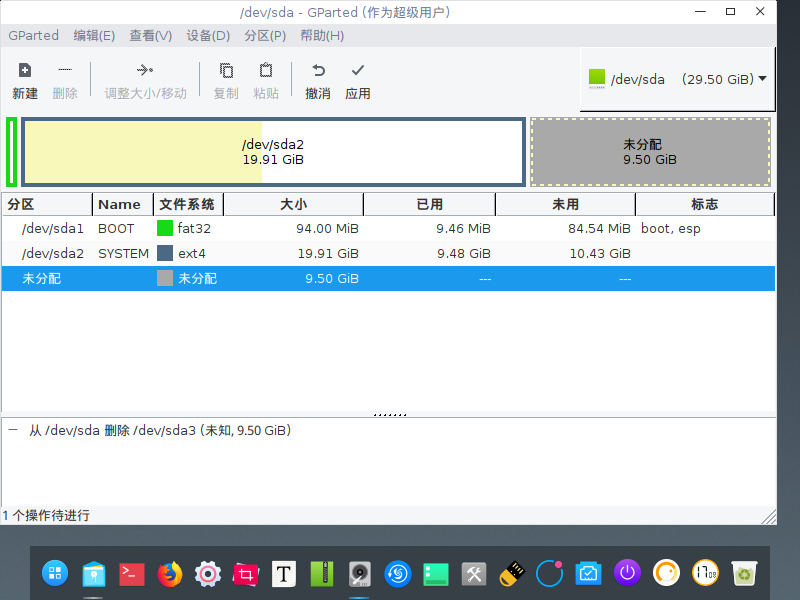
Task: Open Firefox from the dock
Action: (x=170, y=573)
